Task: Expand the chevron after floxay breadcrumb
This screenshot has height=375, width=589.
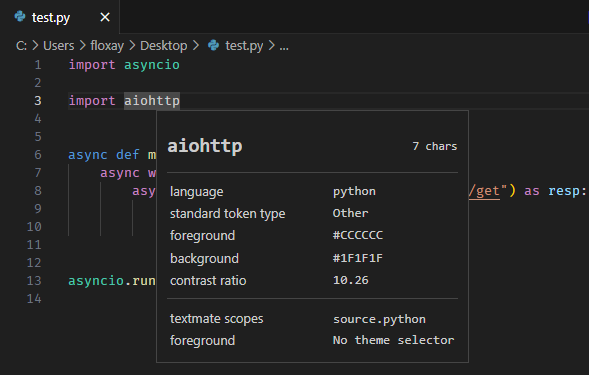Action: click(x=132, y=46)
